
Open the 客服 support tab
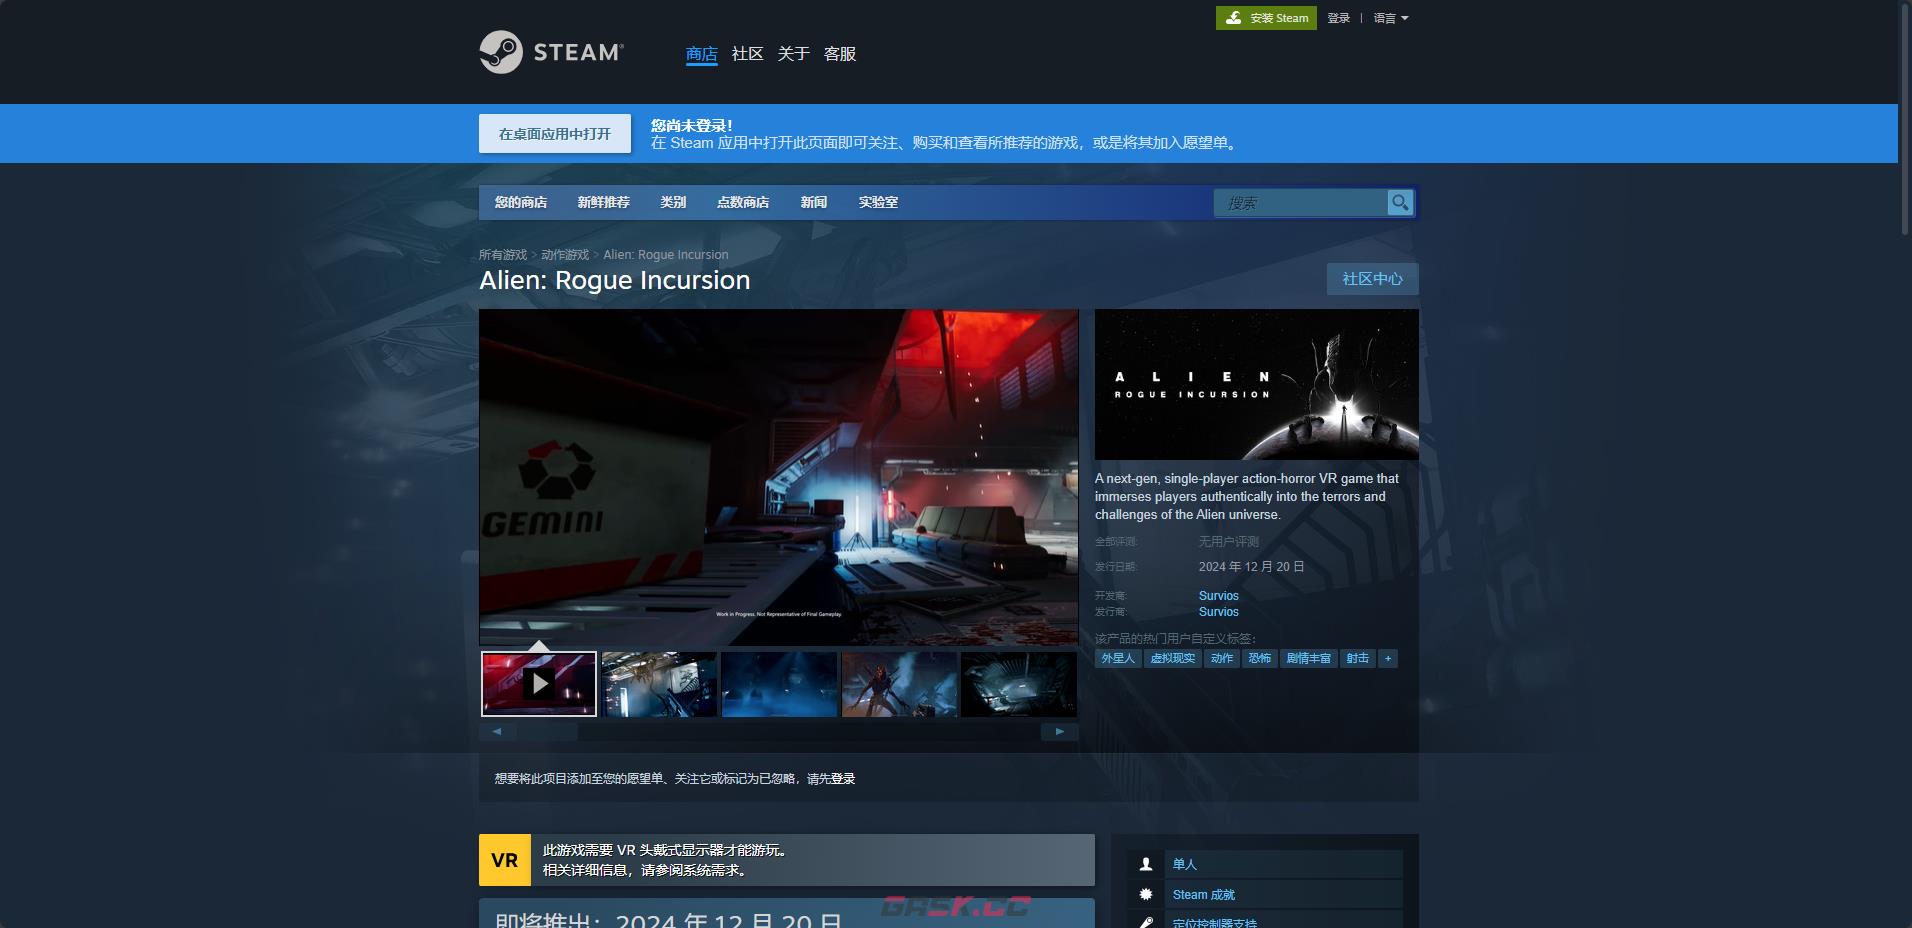(839, 54)
